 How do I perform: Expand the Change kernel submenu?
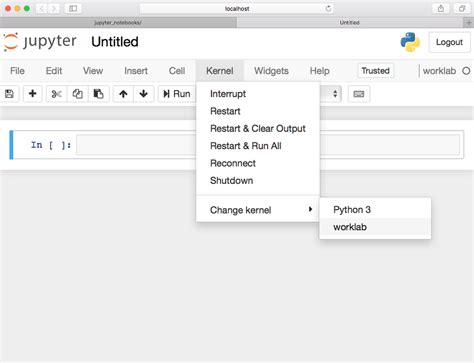[258, 210]
